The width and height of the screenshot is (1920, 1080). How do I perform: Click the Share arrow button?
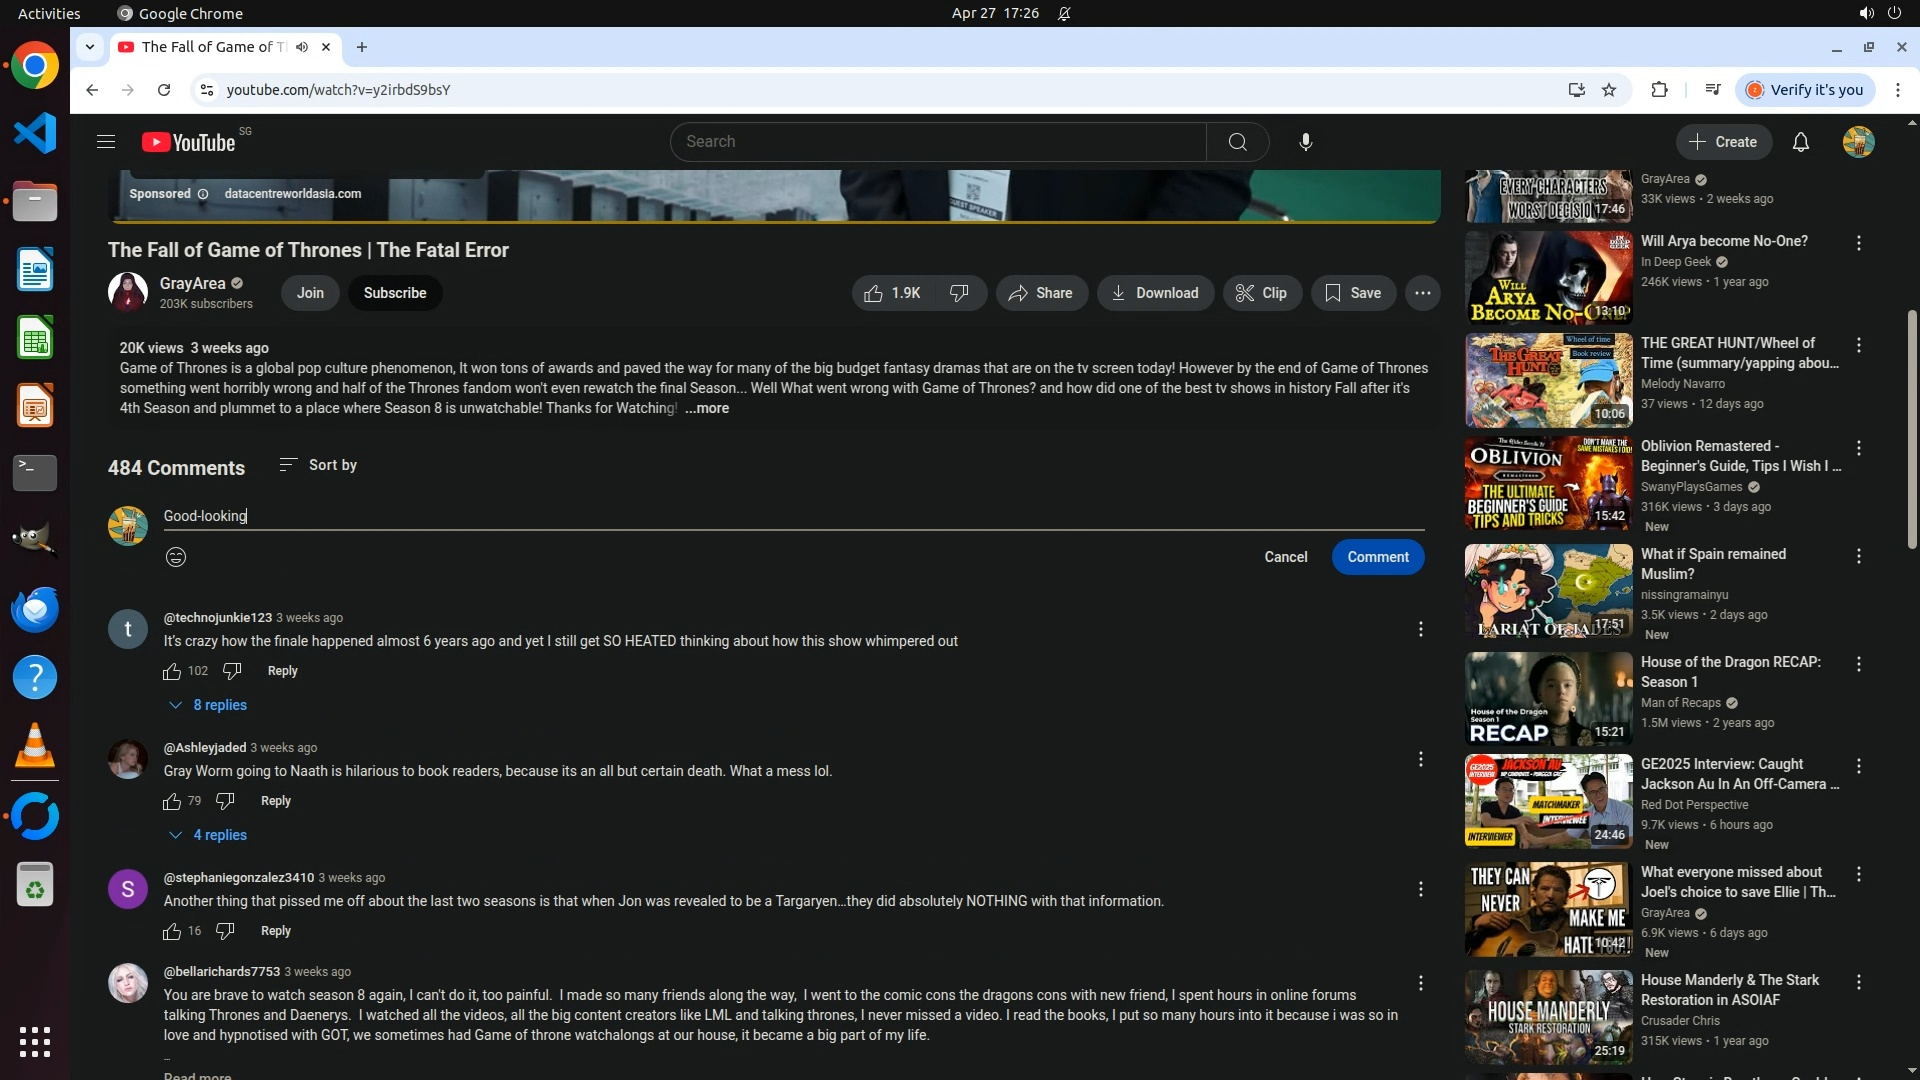1041,293
